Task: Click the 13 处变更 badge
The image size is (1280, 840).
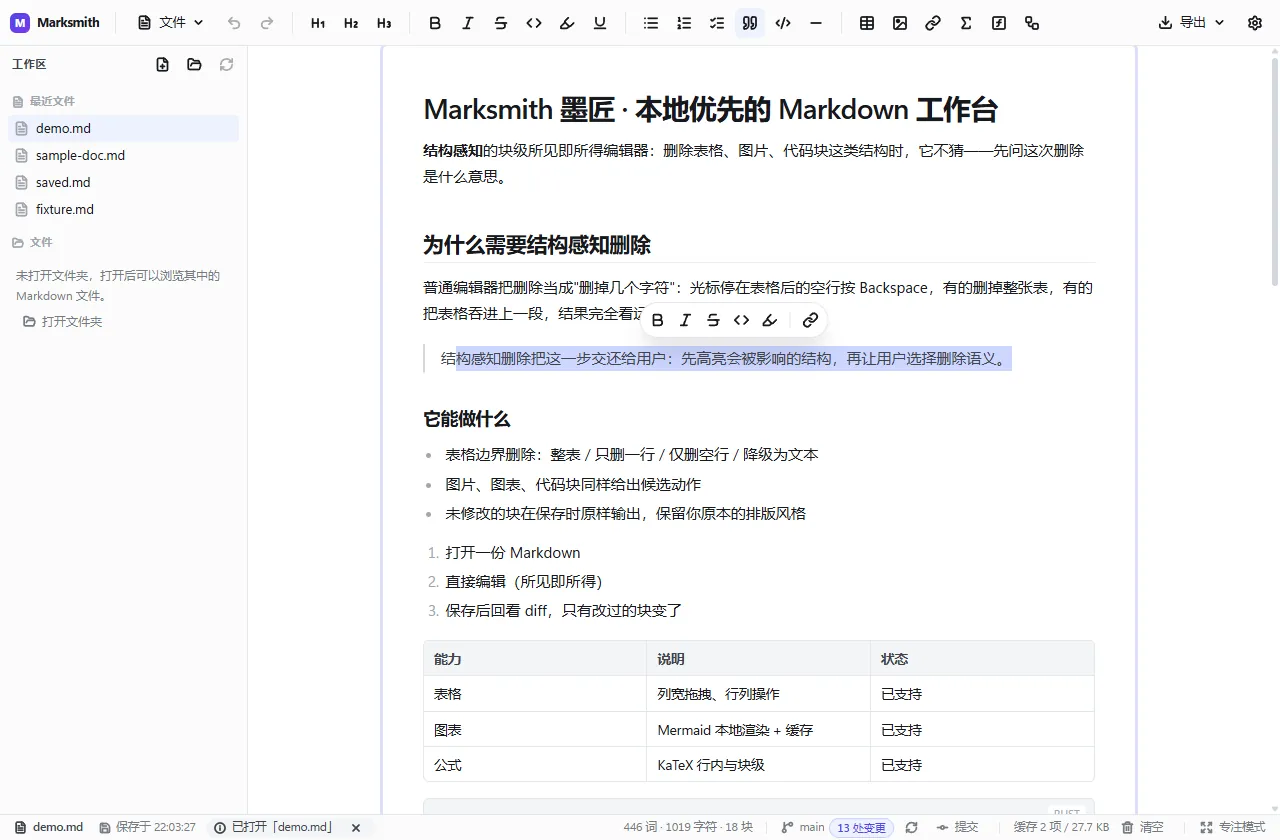Action: click(861, 827)
